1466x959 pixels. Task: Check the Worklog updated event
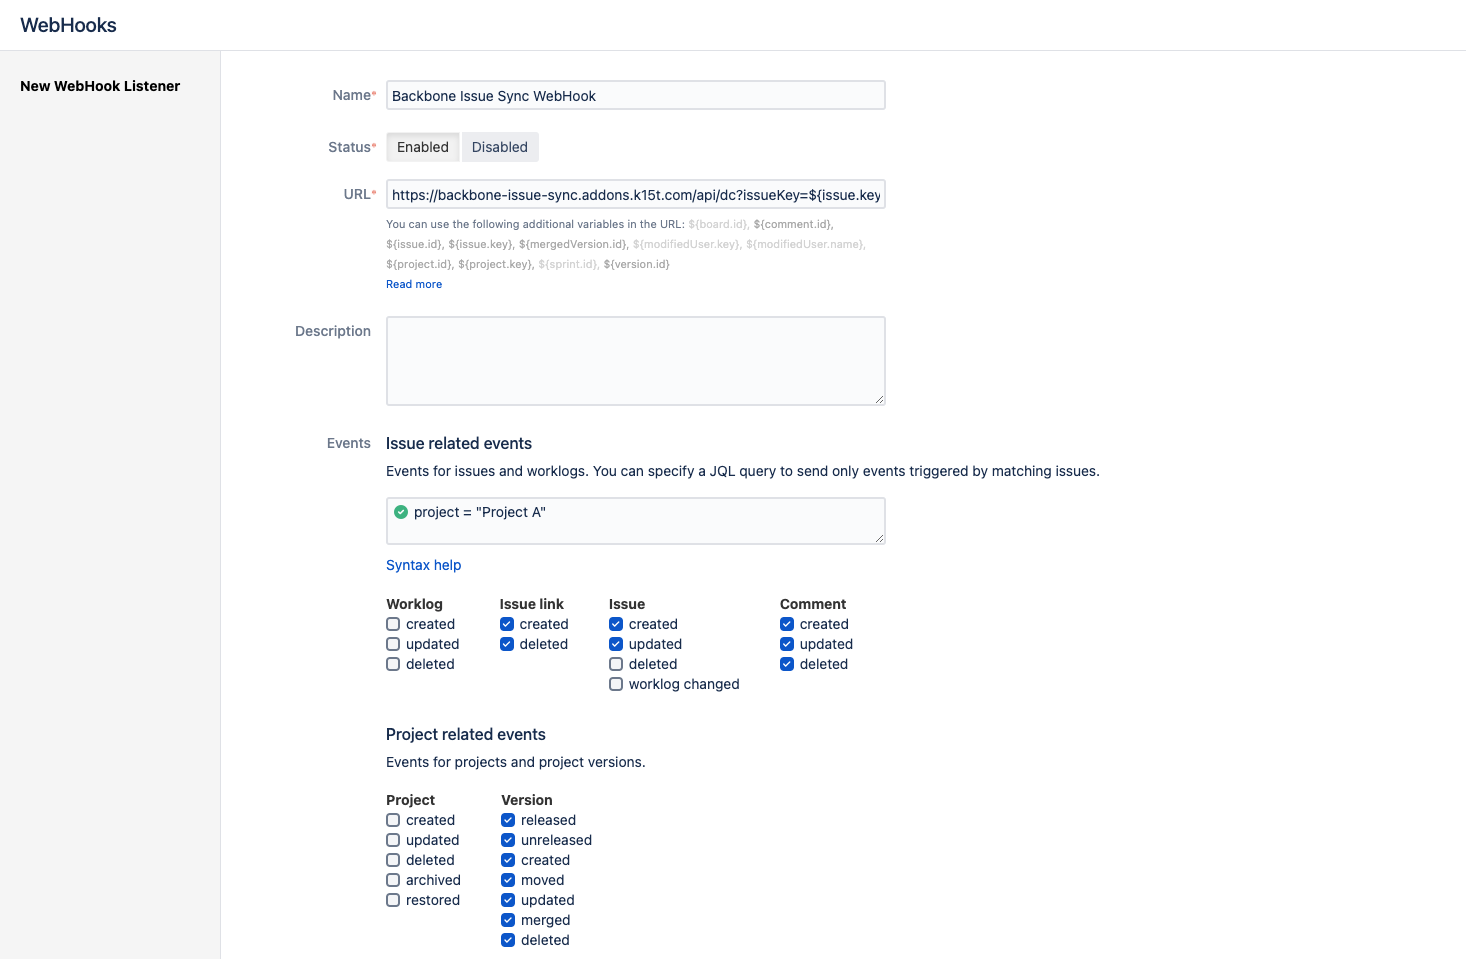point(393,644)
